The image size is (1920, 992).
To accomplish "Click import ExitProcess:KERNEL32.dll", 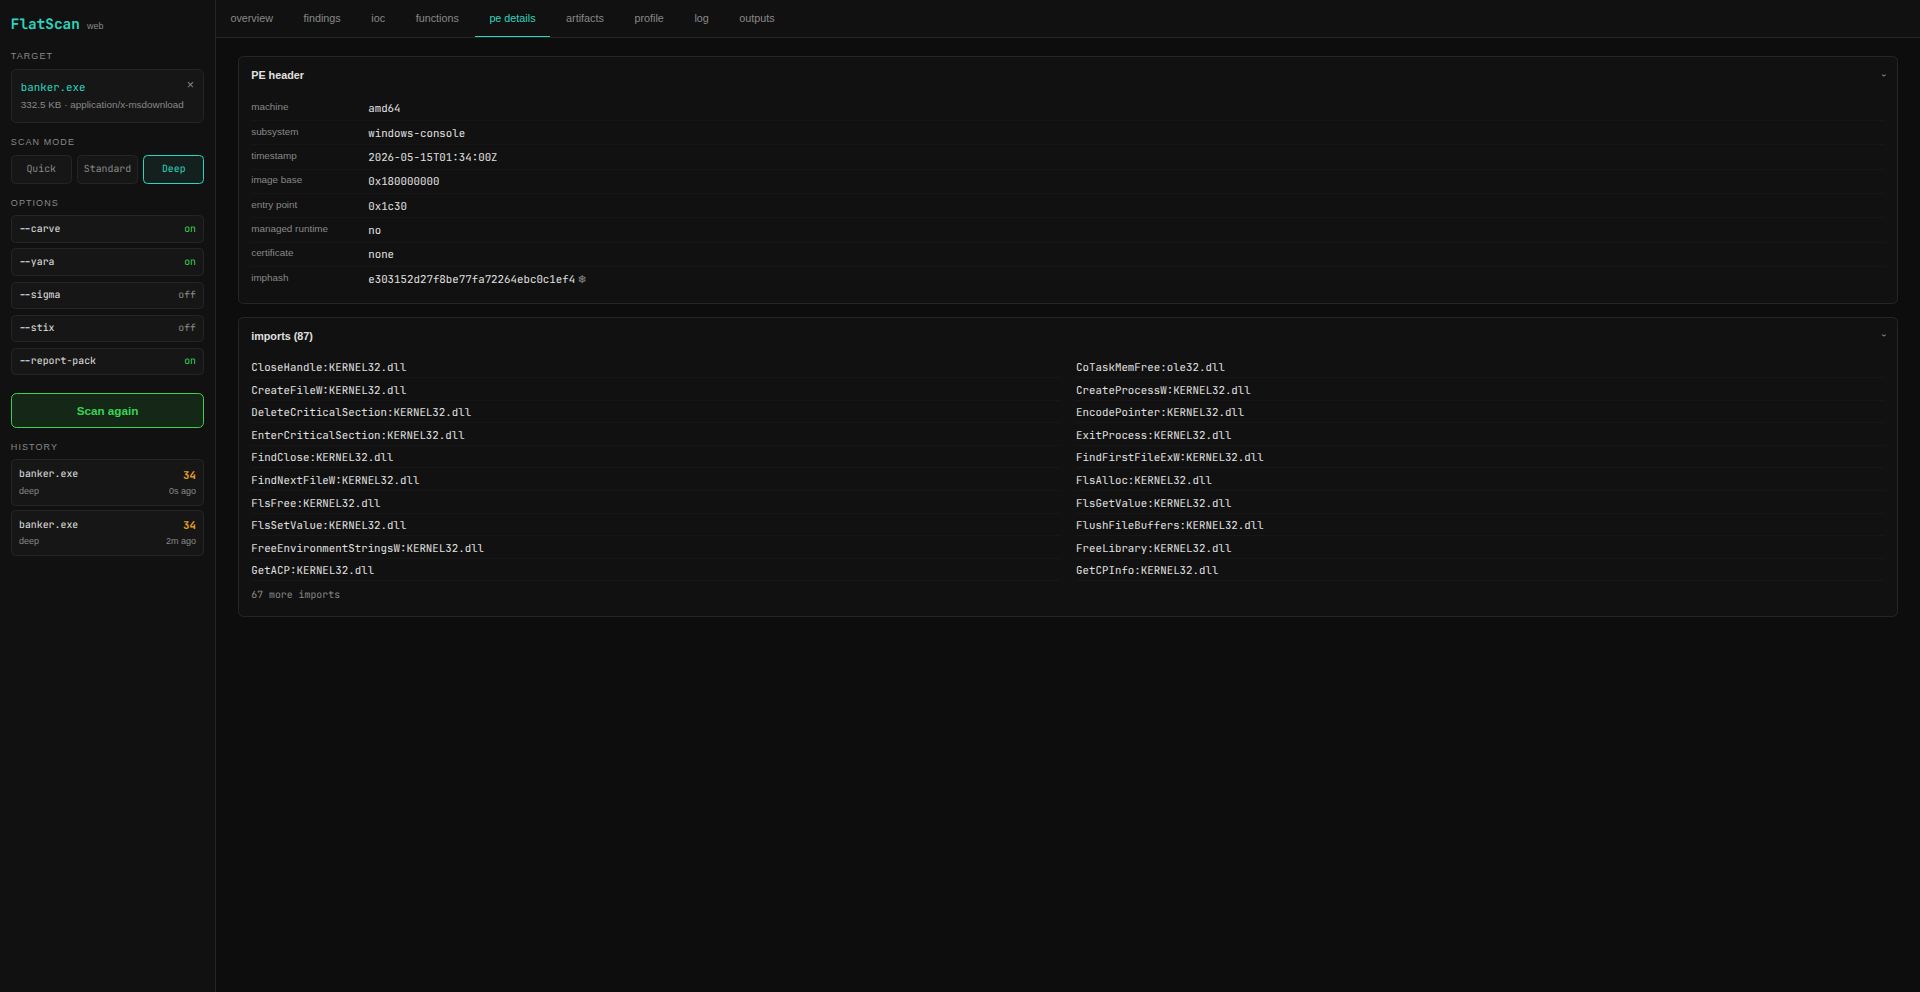I will (x=1153, y=436).
